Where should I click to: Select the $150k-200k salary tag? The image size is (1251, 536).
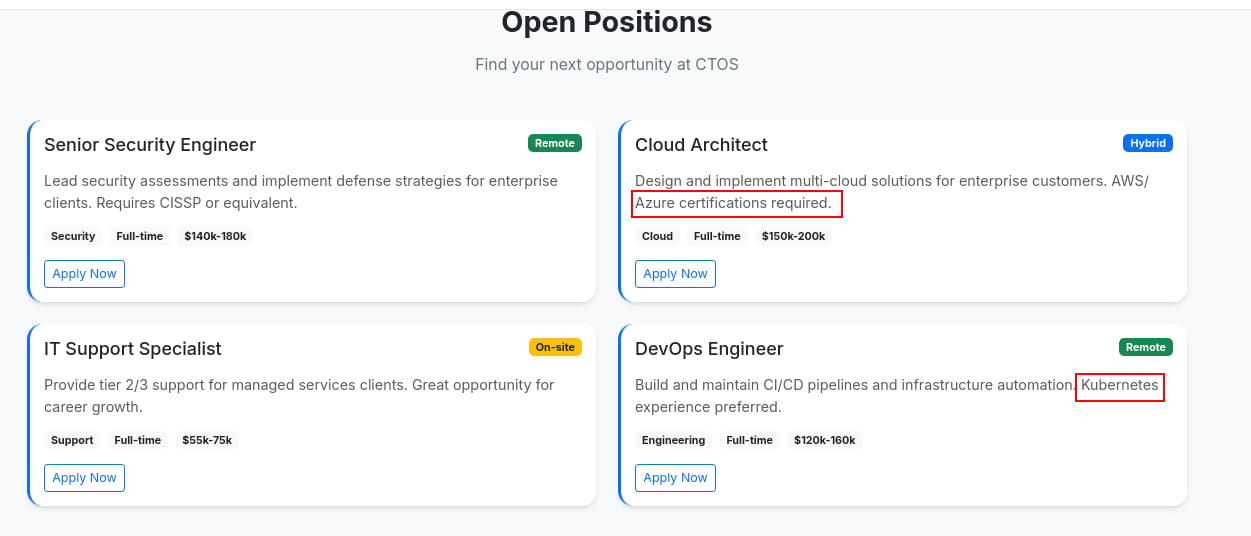tap(794, 236)
